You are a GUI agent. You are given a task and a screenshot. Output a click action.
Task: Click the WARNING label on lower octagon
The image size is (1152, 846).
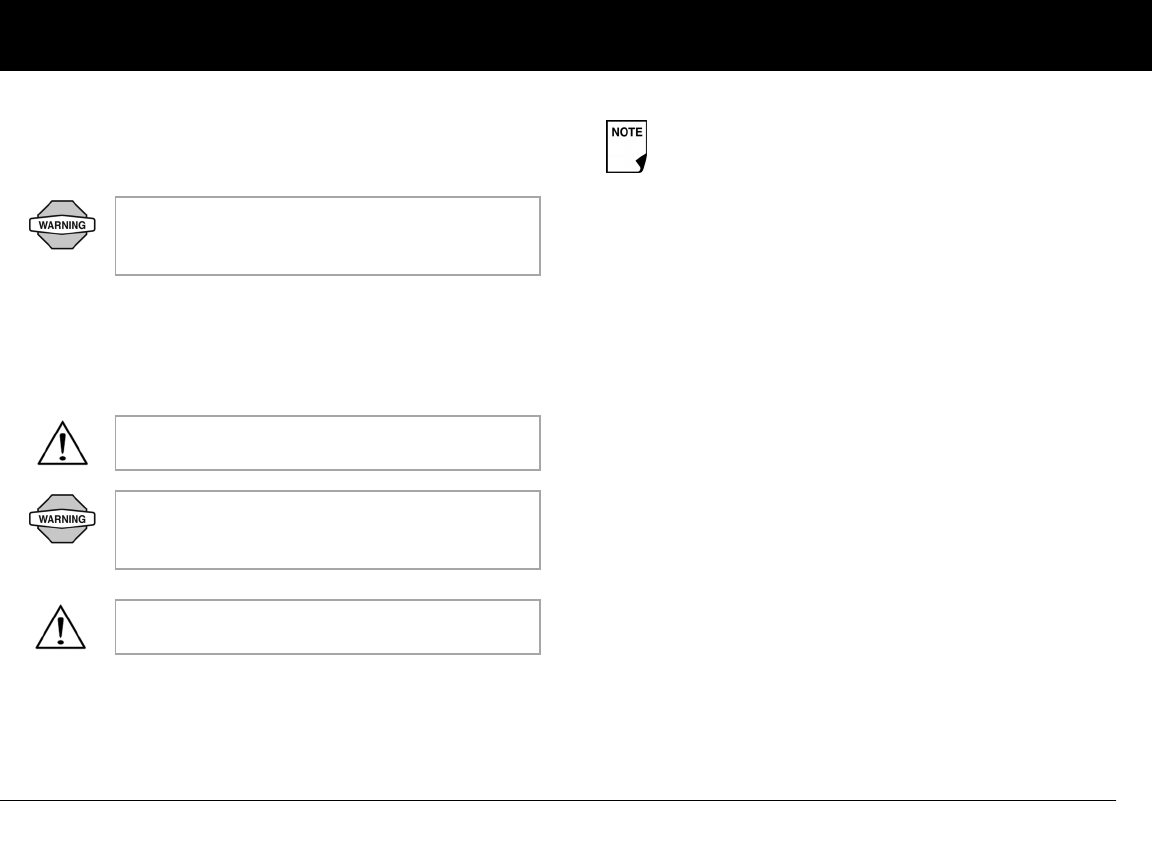[x=62, y=519]
